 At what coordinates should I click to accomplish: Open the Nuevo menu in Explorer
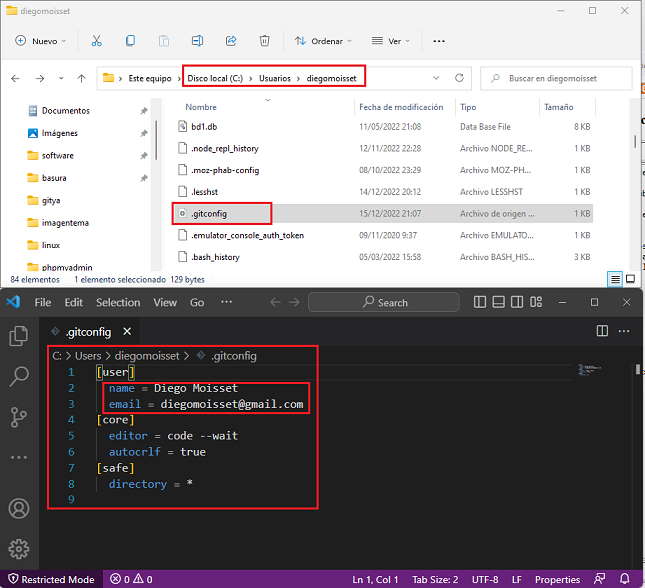point(40,41)
